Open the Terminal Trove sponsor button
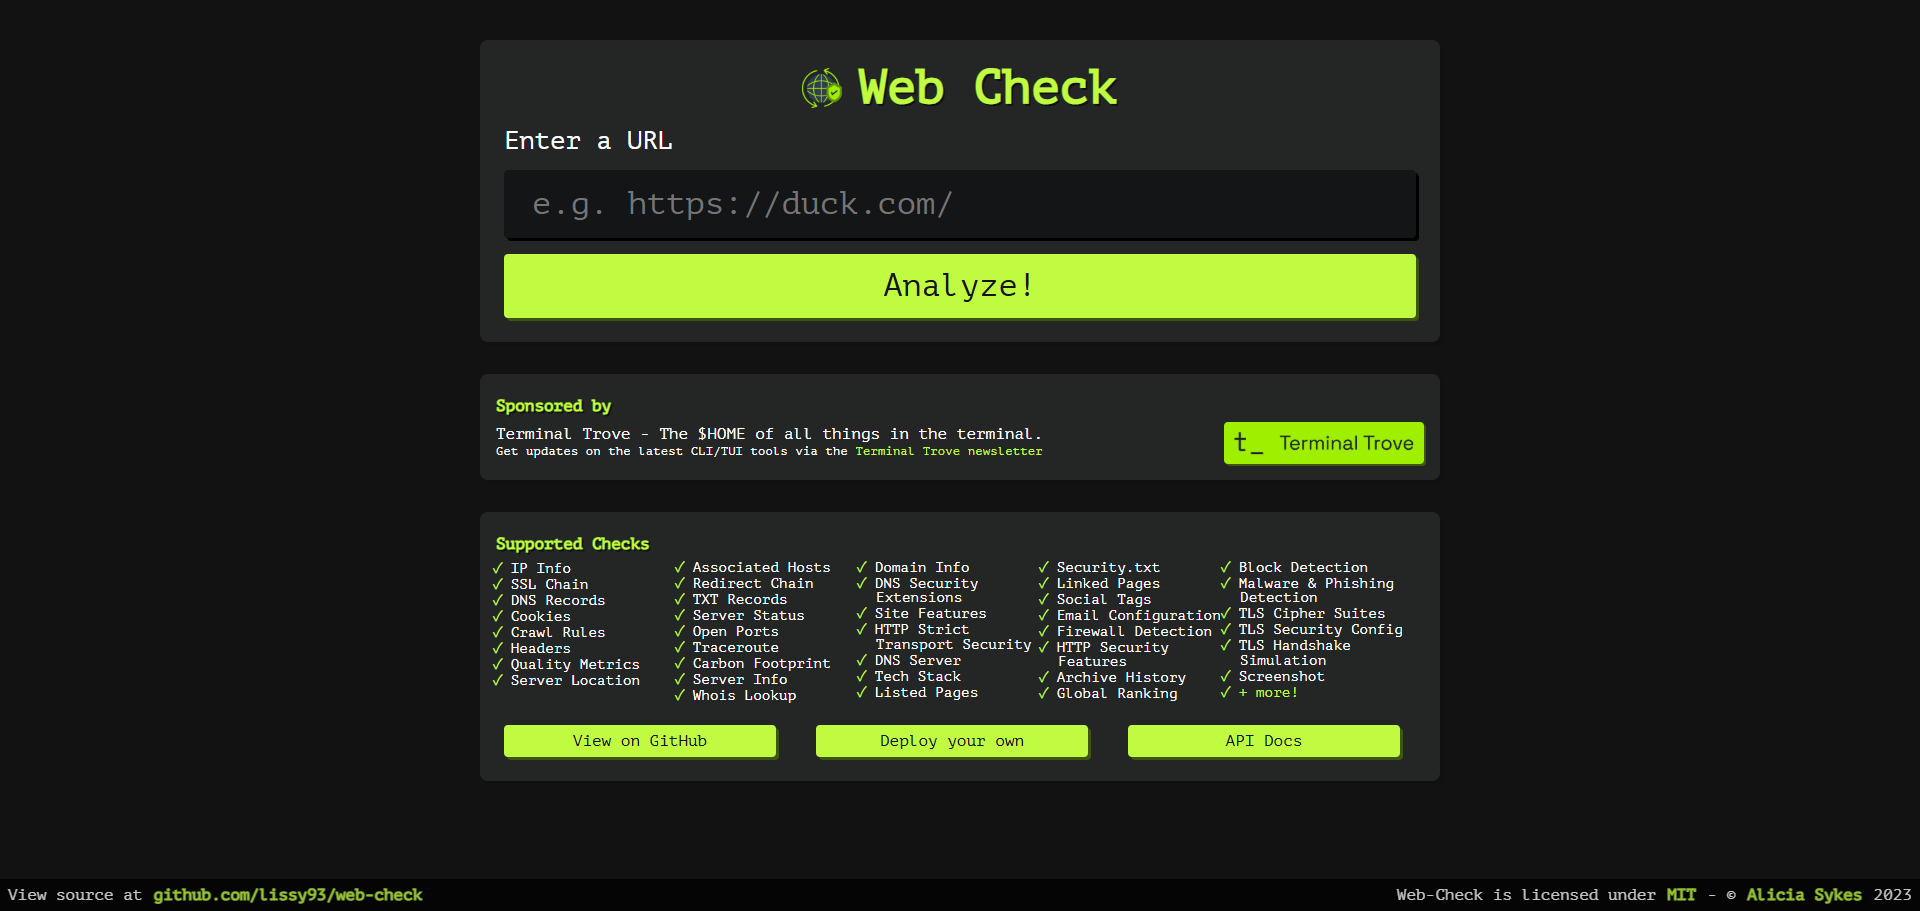This screenshot has height=911, width=1920. (x=1324, y=443)
